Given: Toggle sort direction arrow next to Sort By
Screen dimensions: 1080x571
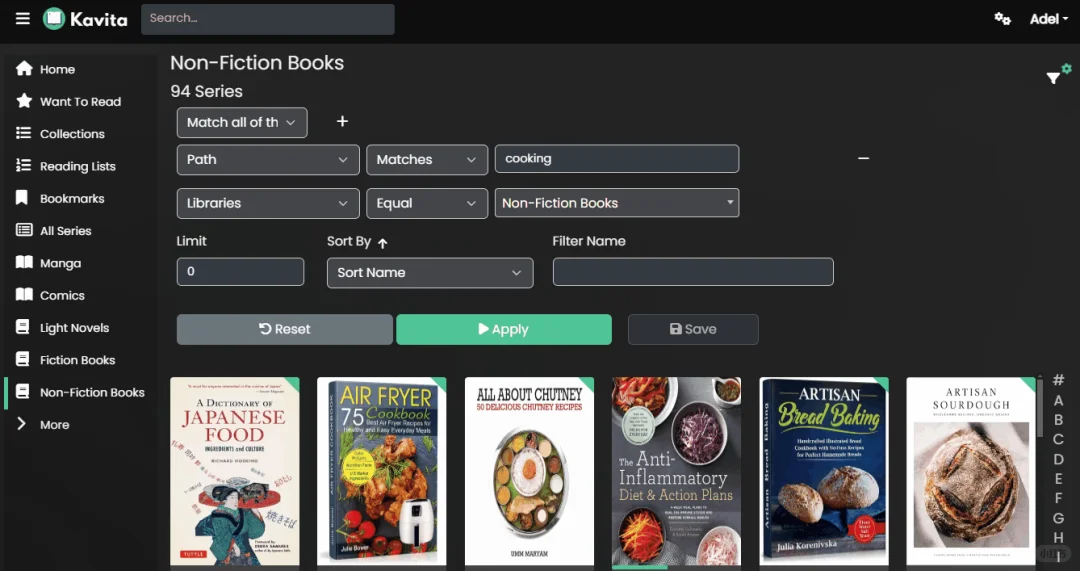Looking at the screenshot, I should coord(383,242).
